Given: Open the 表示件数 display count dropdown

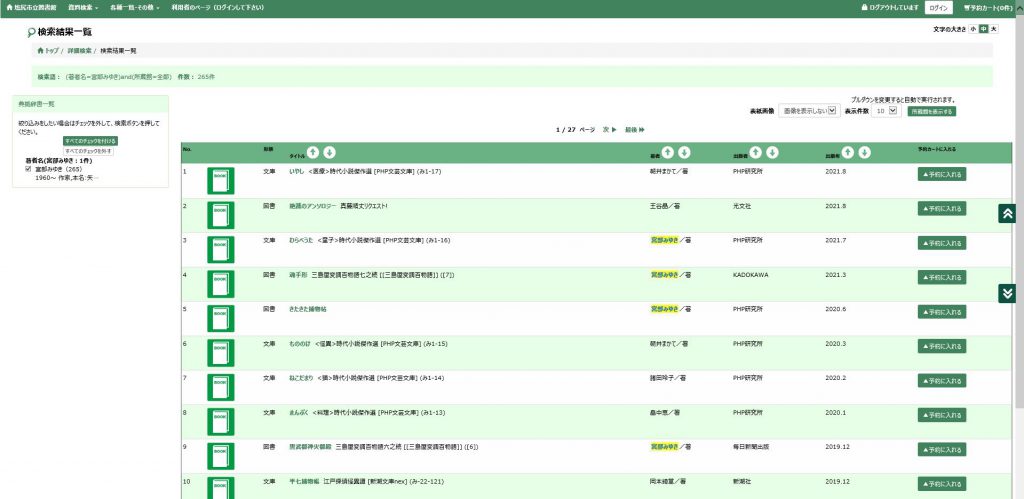Looking at the screenshot, I should pyautogui.click(x=887, y=111).
